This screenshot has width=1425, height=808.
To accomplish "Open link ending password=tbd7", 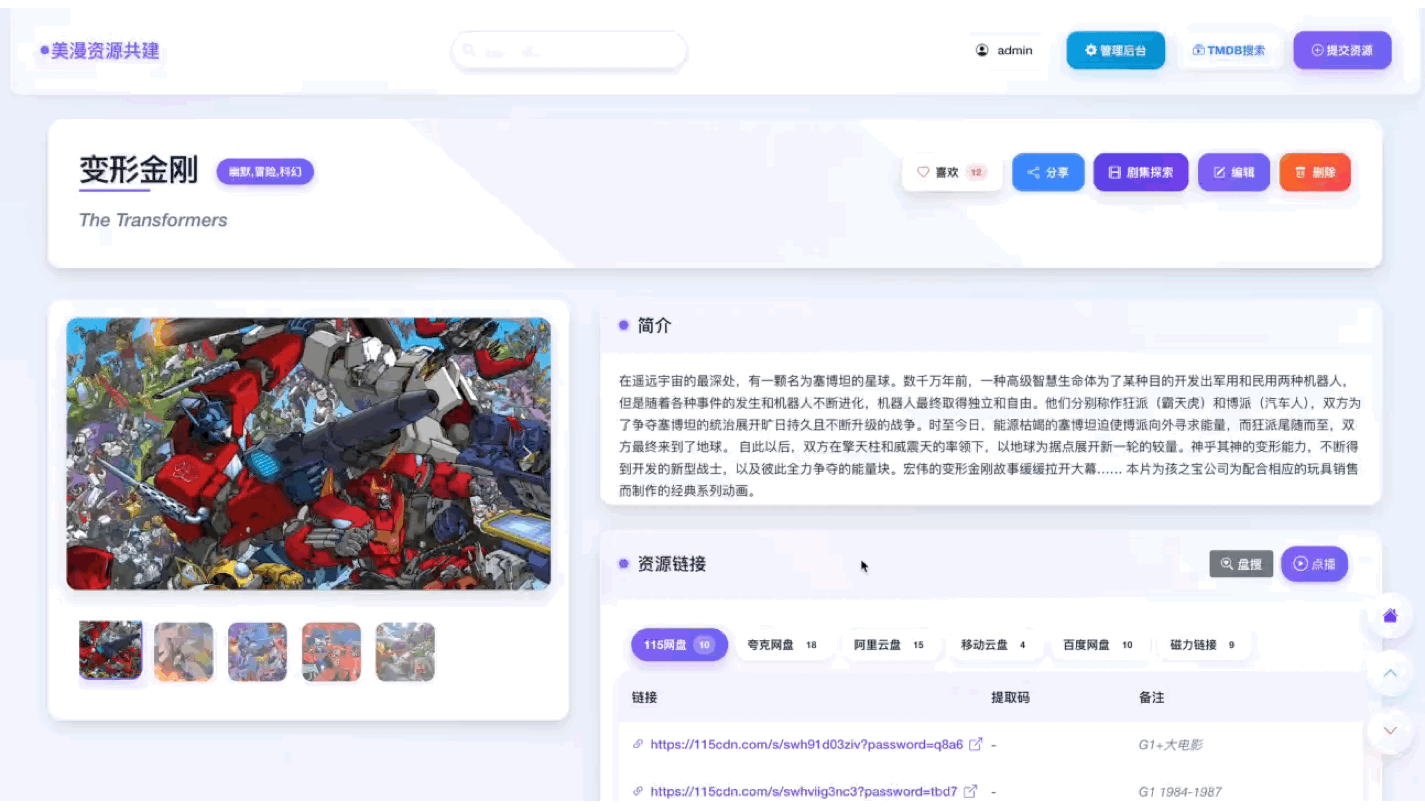I will pos(804,792).
